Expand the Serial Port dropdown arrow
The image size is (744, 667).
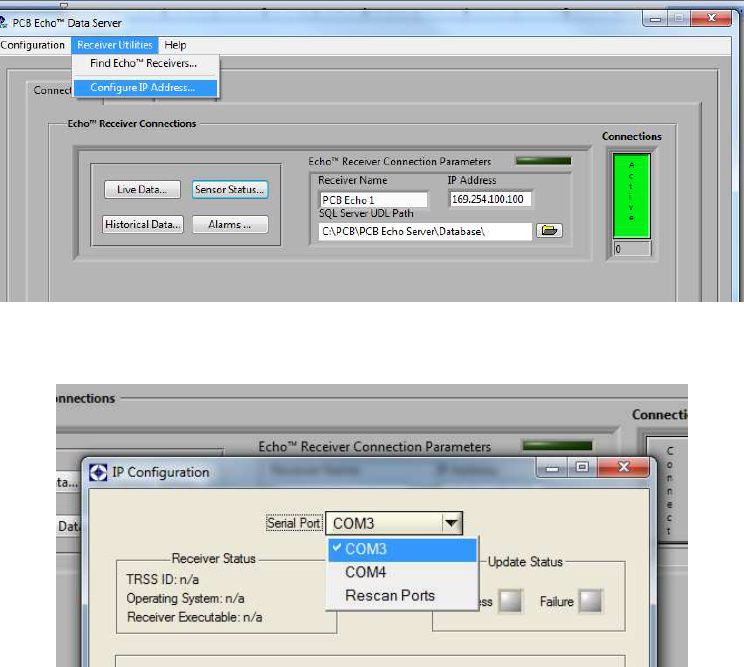point(452,523)
